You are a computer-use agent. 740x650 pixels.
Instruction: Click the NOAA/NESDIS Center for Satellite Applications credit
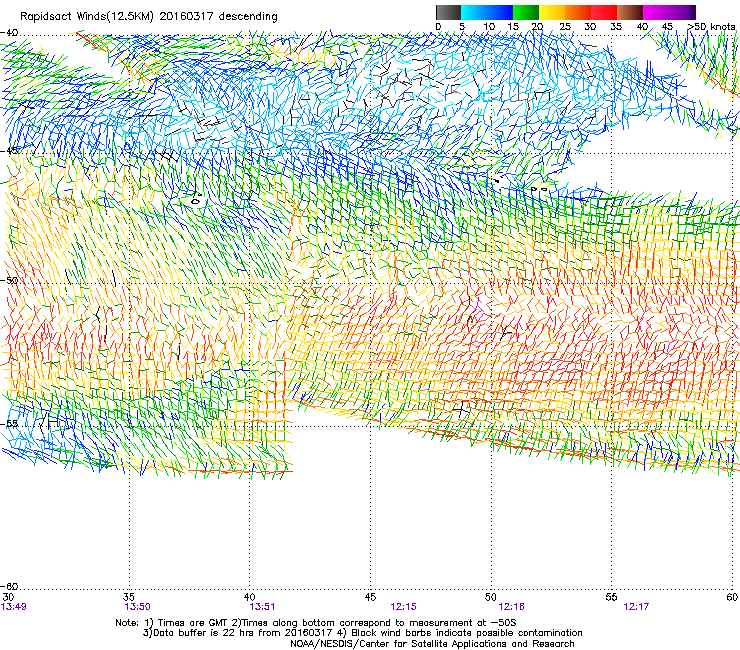click(432, 644)
